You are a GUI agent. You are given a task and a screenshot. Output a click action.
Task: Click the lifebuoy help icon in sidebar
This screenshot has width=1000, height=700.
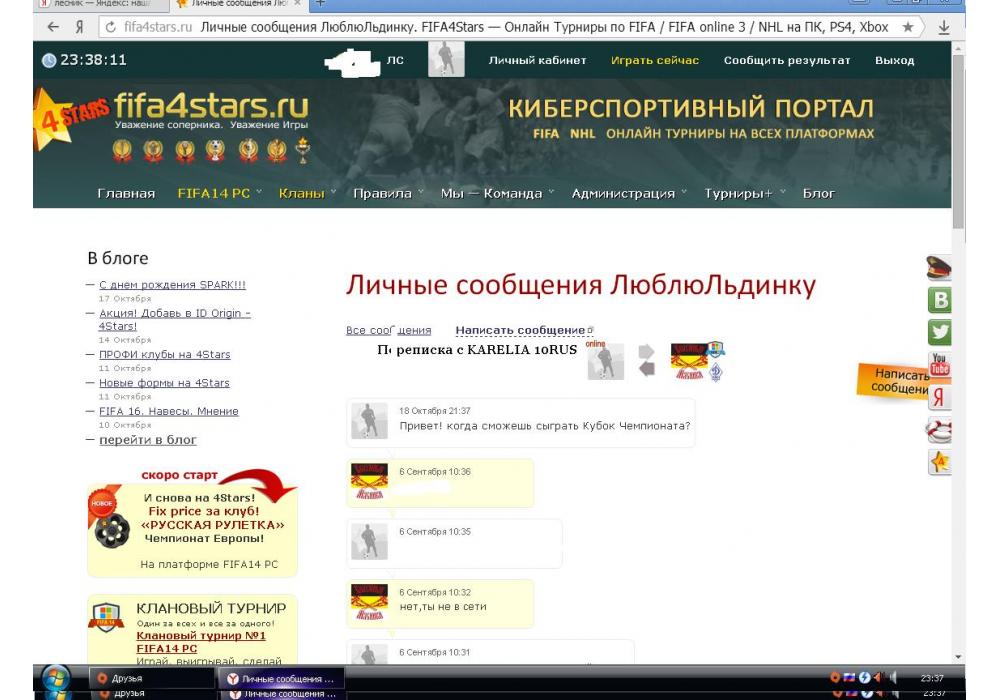(939, 430)
